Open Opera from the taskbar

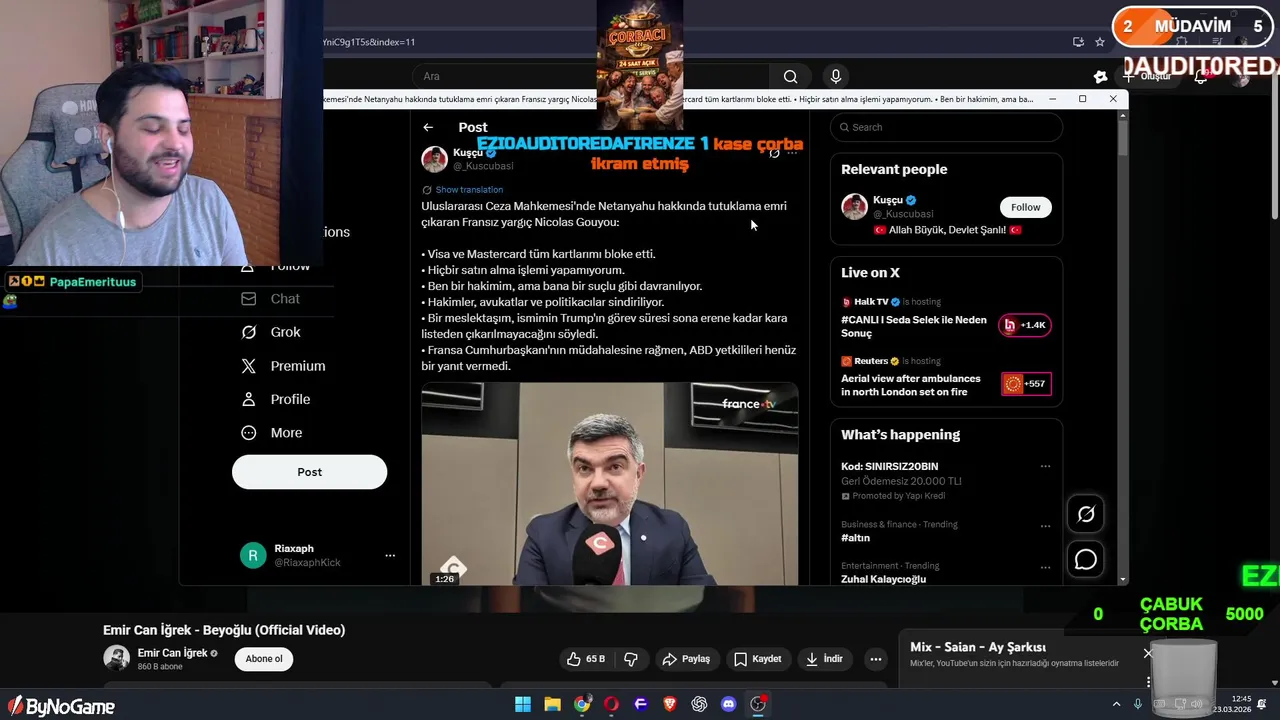tap(611, 704)
